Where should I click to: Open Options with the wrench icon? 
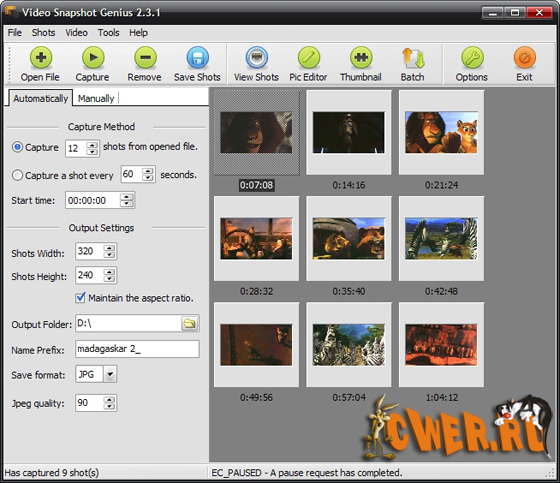472,58
